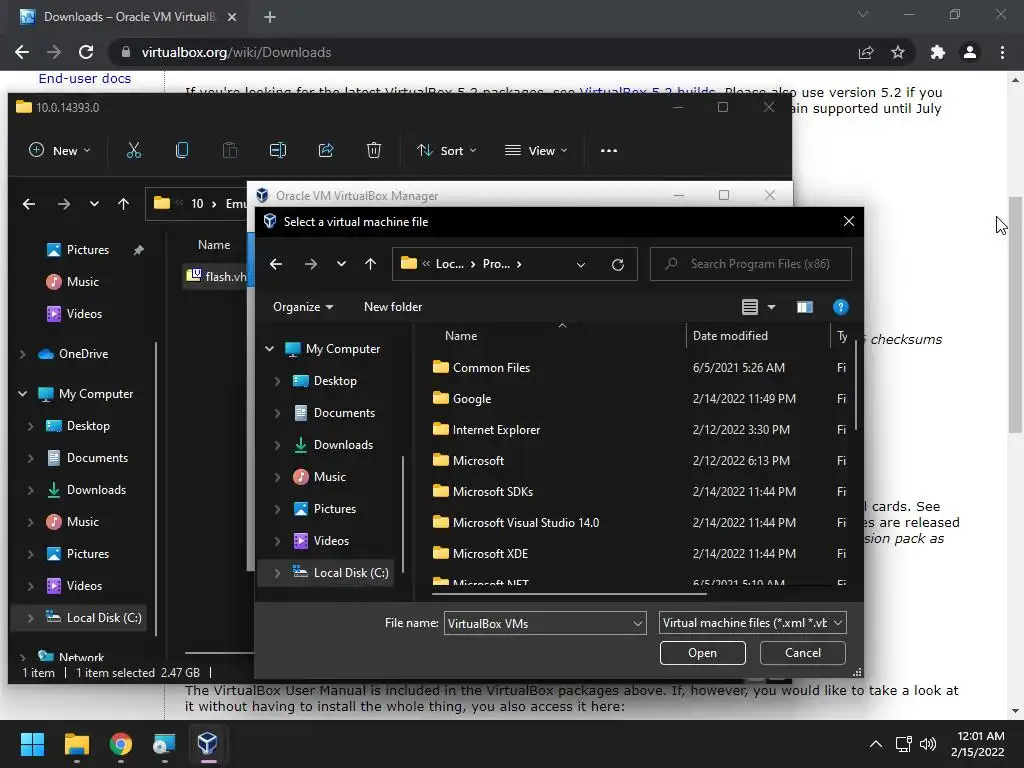1024x768 pixels.
Task: Open File Explorer from the taskbar
Action: click(x=76, y=744)
